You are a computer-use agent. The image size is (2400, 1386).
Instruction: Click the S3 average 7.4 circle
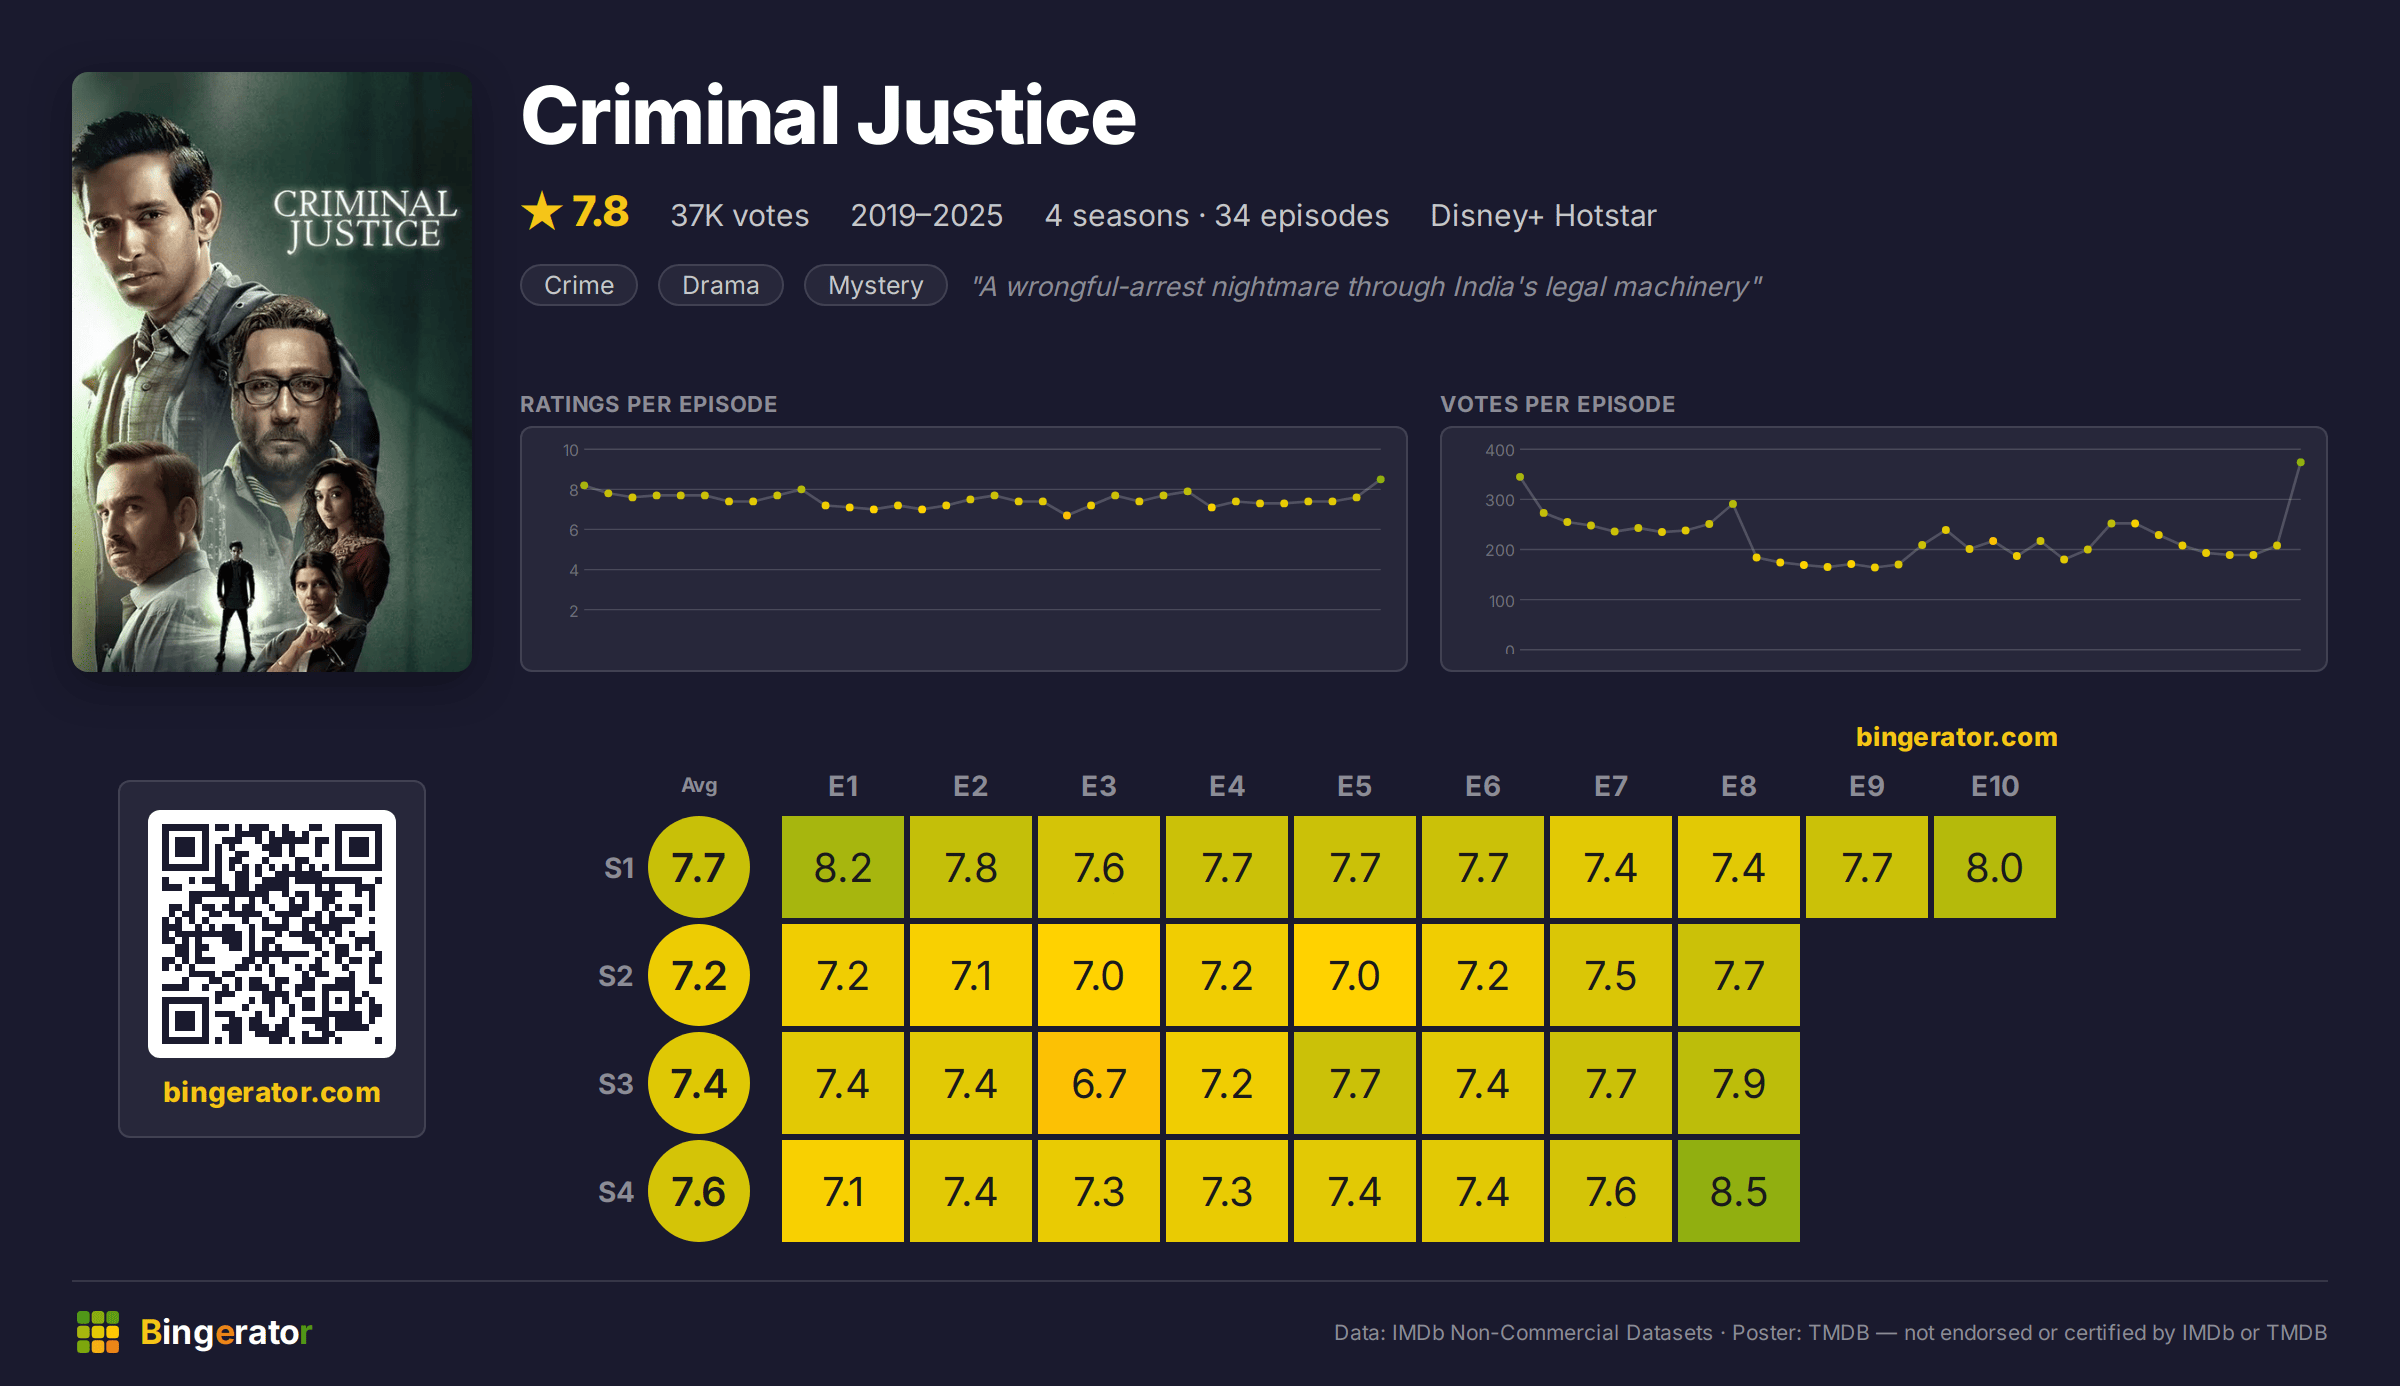[699, 1083]
